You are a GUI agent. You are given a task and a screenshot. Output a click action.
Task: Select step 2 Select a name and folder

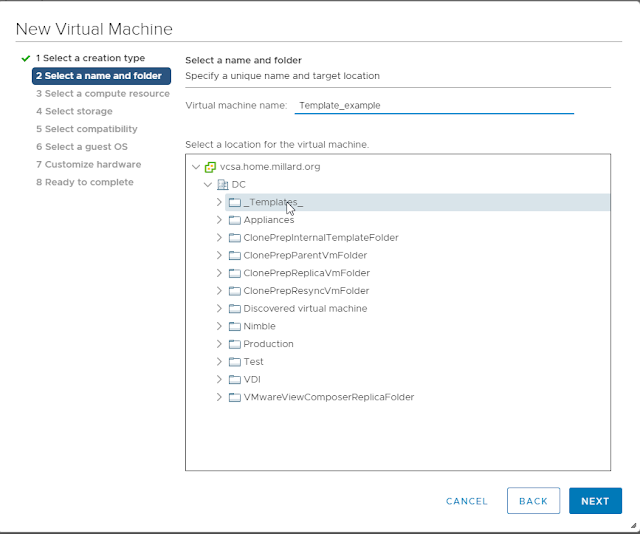[102, 76]
